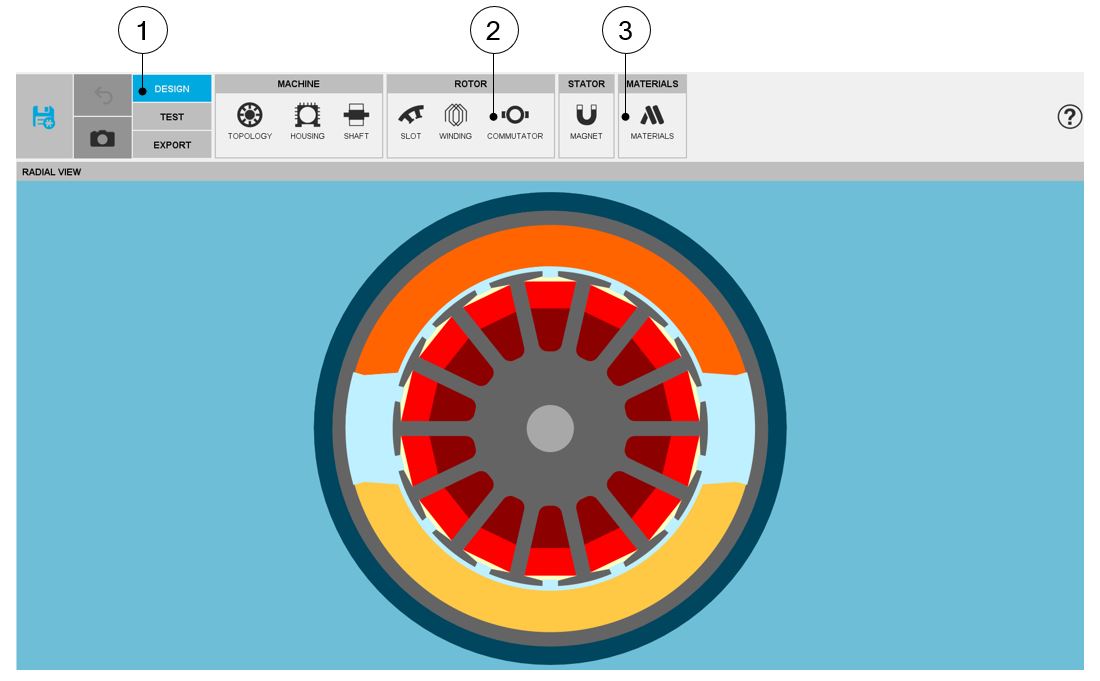Click the orange upper magnet in the view
Screen dimensions: 1100x681
tap(550, 248)
